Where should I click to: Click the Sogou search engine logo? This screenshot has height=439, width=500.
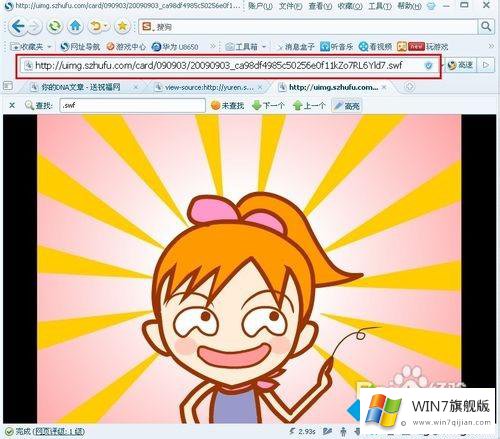pos(147,26)
